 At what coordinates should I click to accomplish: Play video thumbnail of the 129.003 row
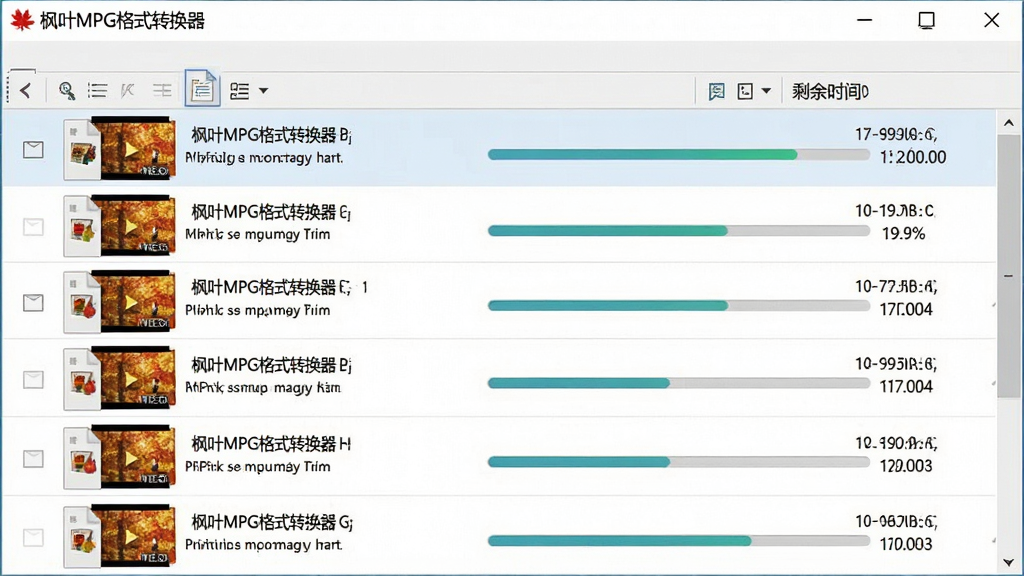coord(133,457)
